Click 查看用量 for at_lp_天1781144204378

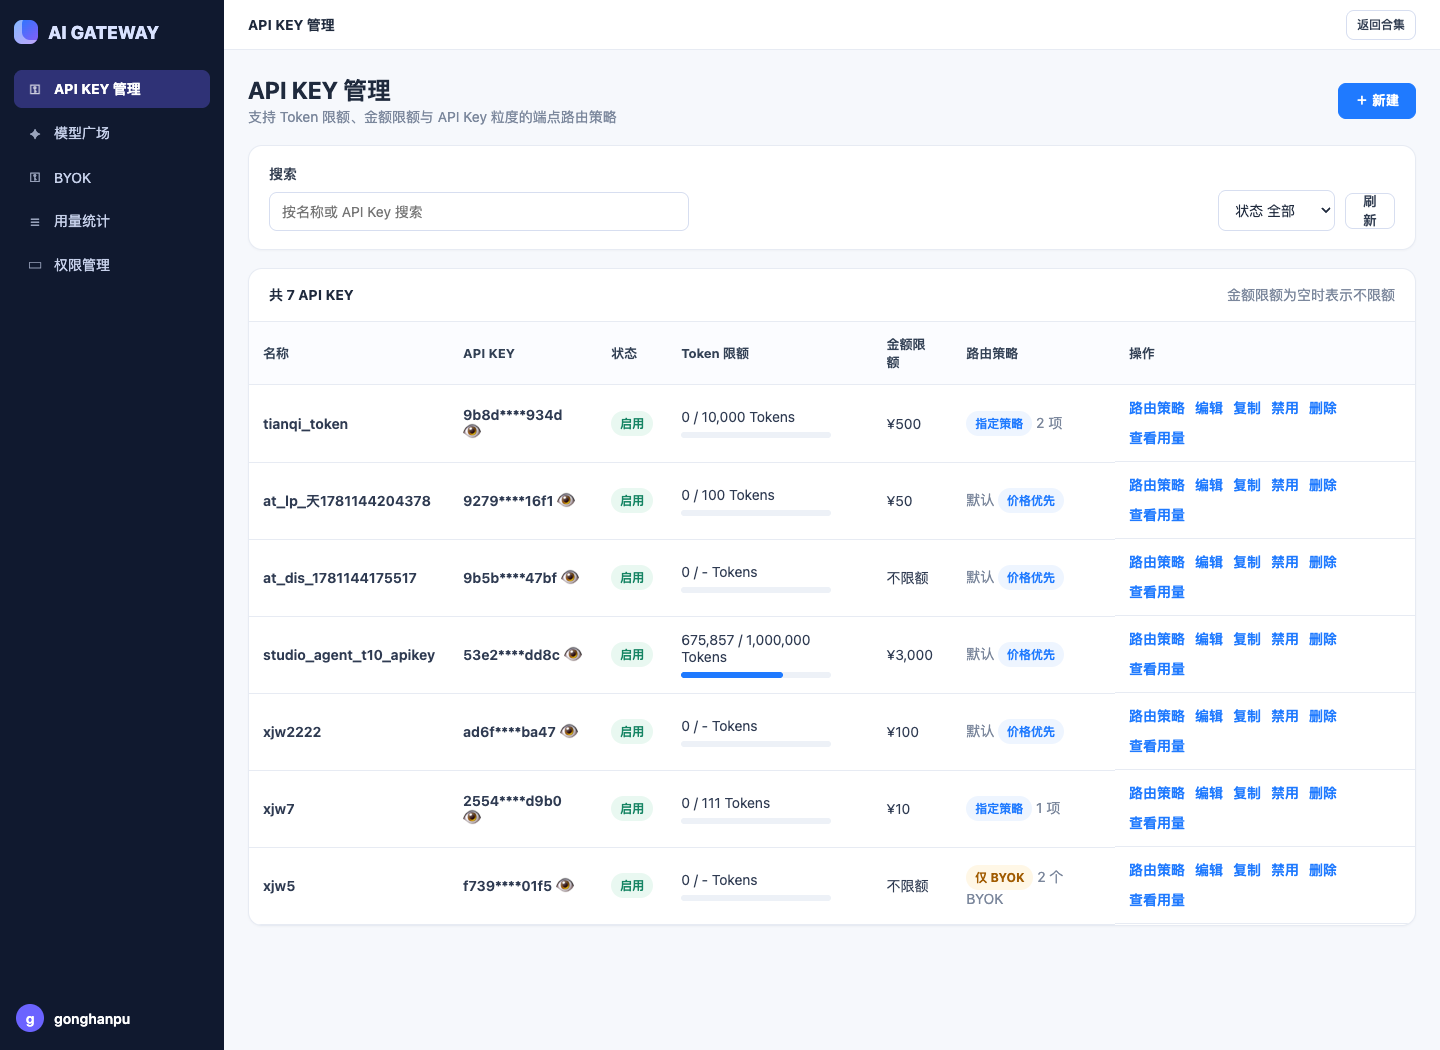coord(1157,515)
